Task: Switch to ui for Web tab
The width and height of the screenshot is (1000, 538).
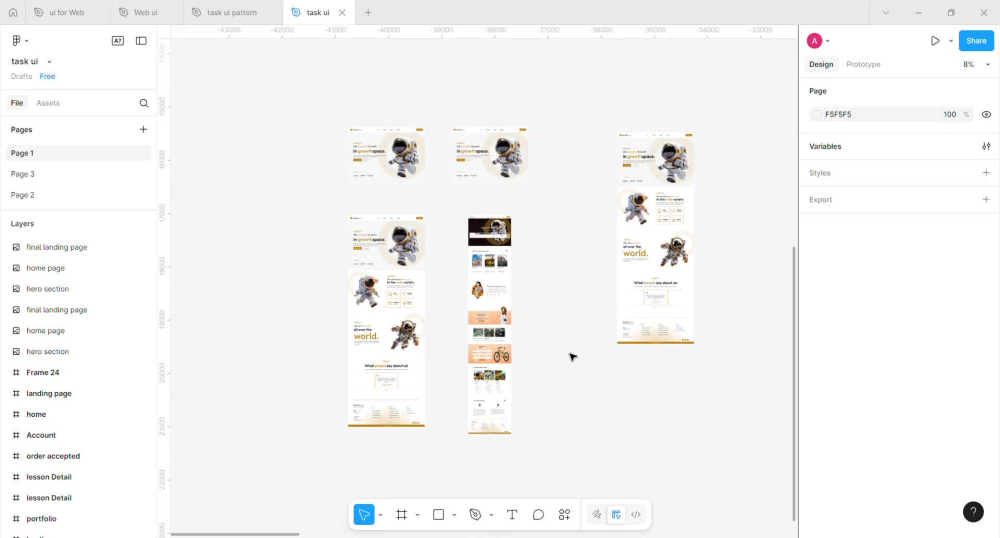Action: 66,12
